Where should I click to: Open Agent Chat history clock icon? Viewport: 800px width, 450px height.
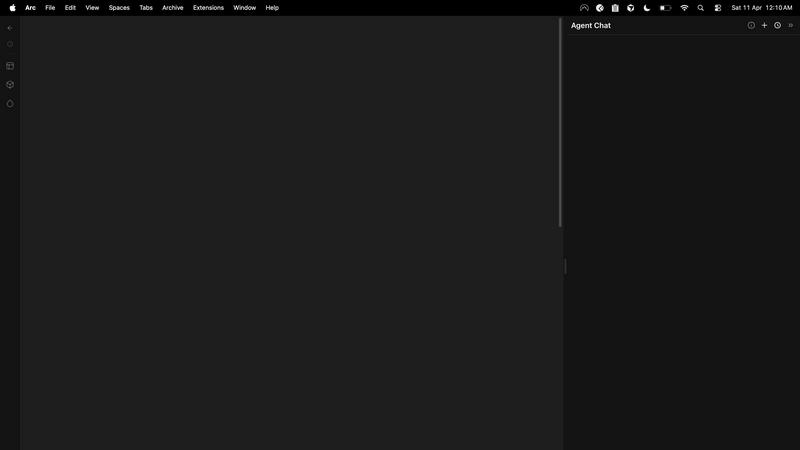pyautogui.click(x=777, y=26)
